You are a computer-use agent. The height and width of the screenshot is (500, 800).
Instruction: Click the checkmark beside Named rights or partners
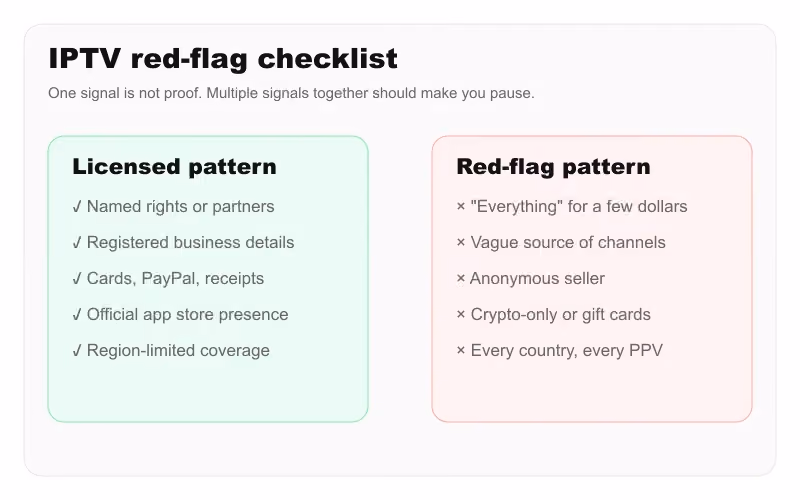click(77, 207)
